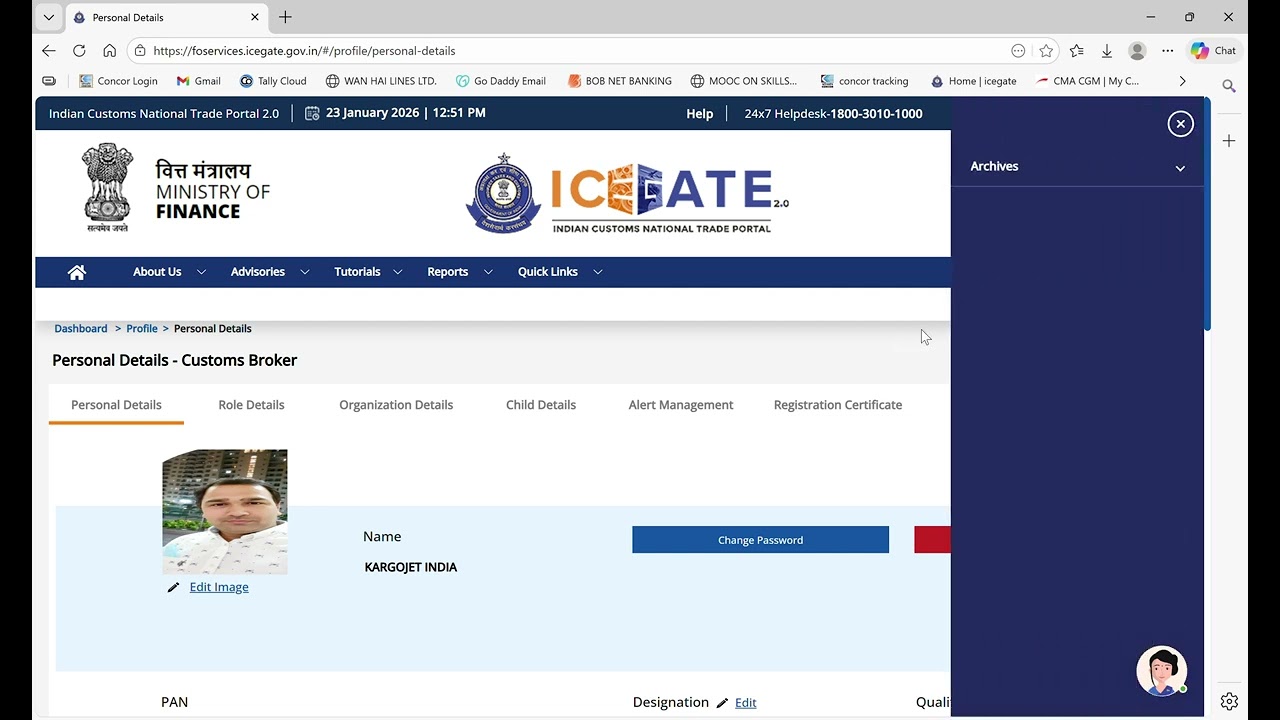The height and width of the screenshot is (720, 1280).
Task: Click Dashboard breadcrumb
Action: pyautogui.click(x=81, y=329)
